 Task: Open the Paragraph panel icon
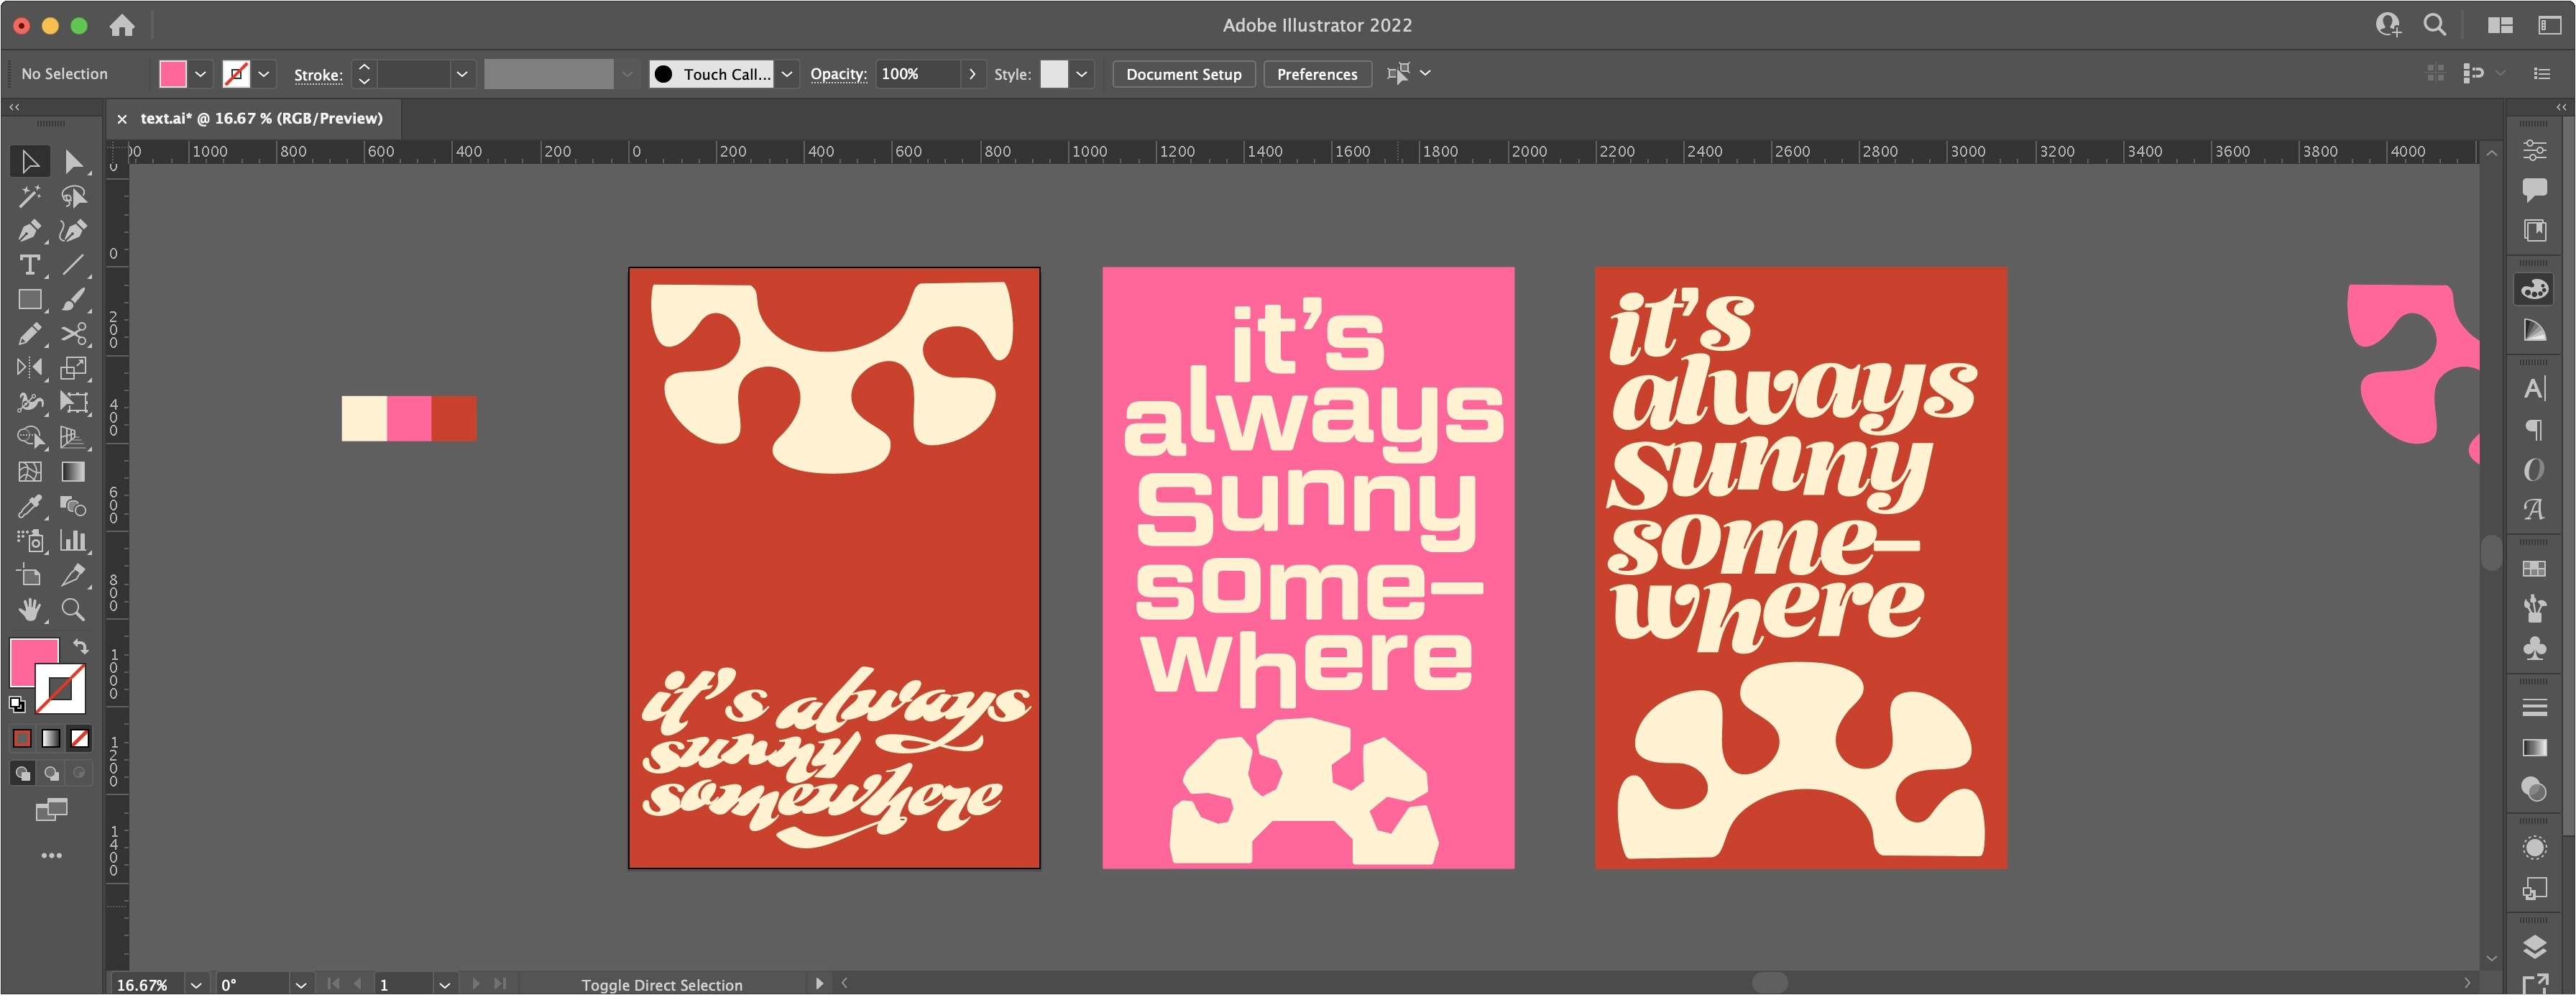(2534, 429)
